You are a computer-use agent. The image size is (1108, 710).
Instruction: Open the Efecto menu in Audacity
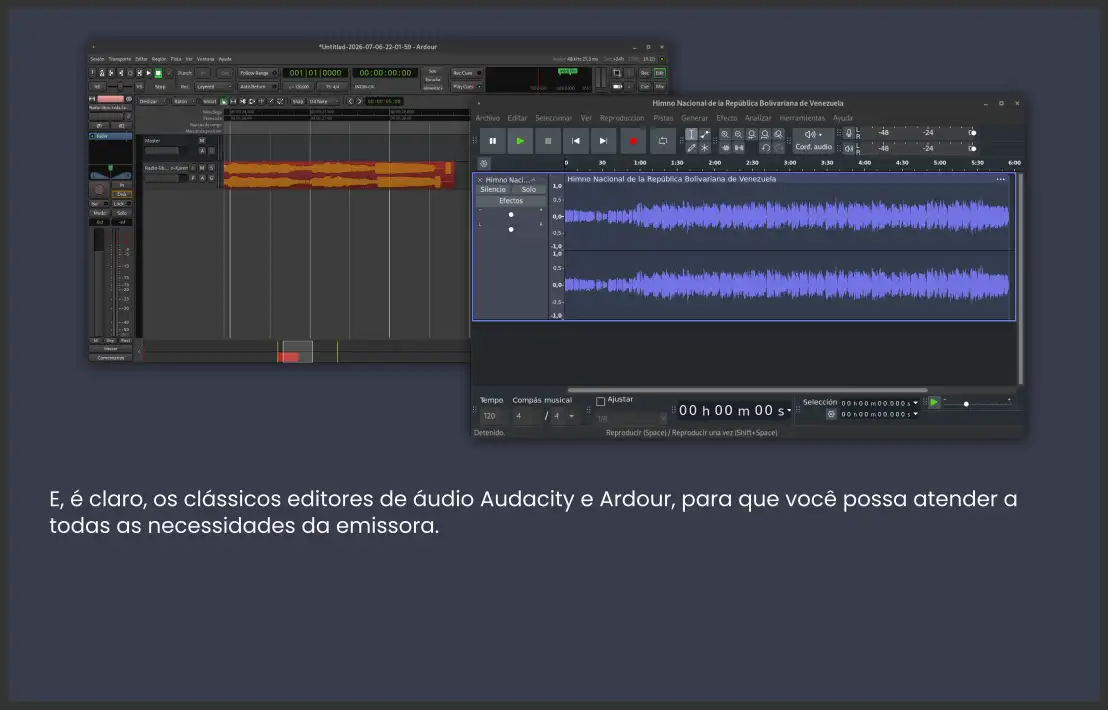[x=726, y=118]
